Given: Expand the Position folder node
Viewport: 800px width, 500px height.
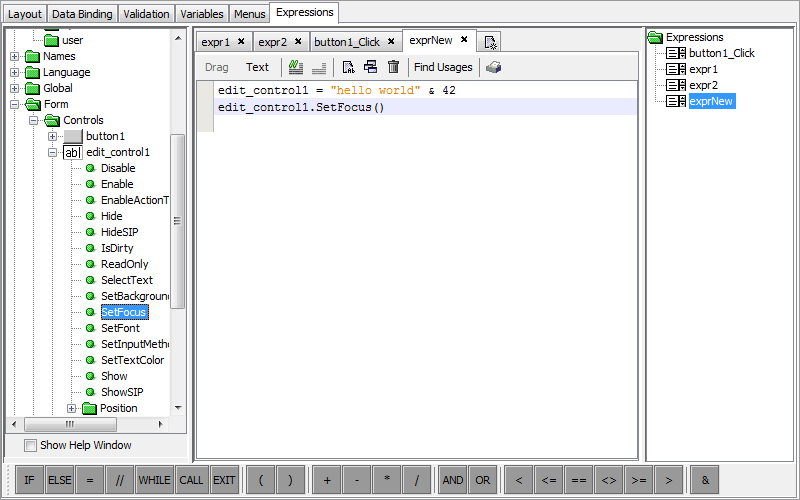Looking at the screenshot, I should tap(72, 408).
